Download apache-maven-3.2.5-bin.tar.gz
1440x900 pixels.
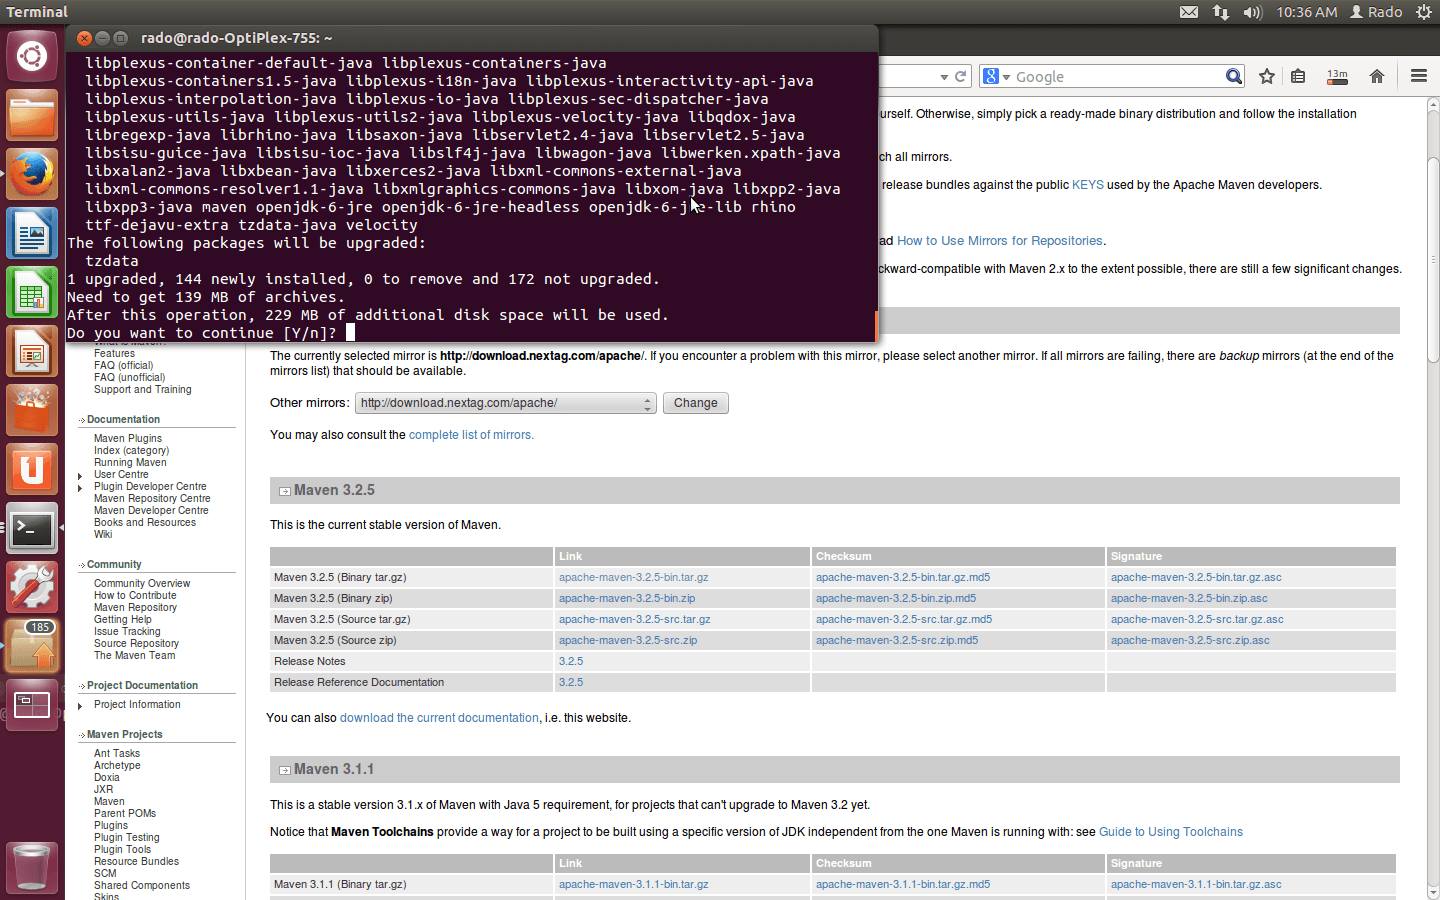tap(634, 577)
